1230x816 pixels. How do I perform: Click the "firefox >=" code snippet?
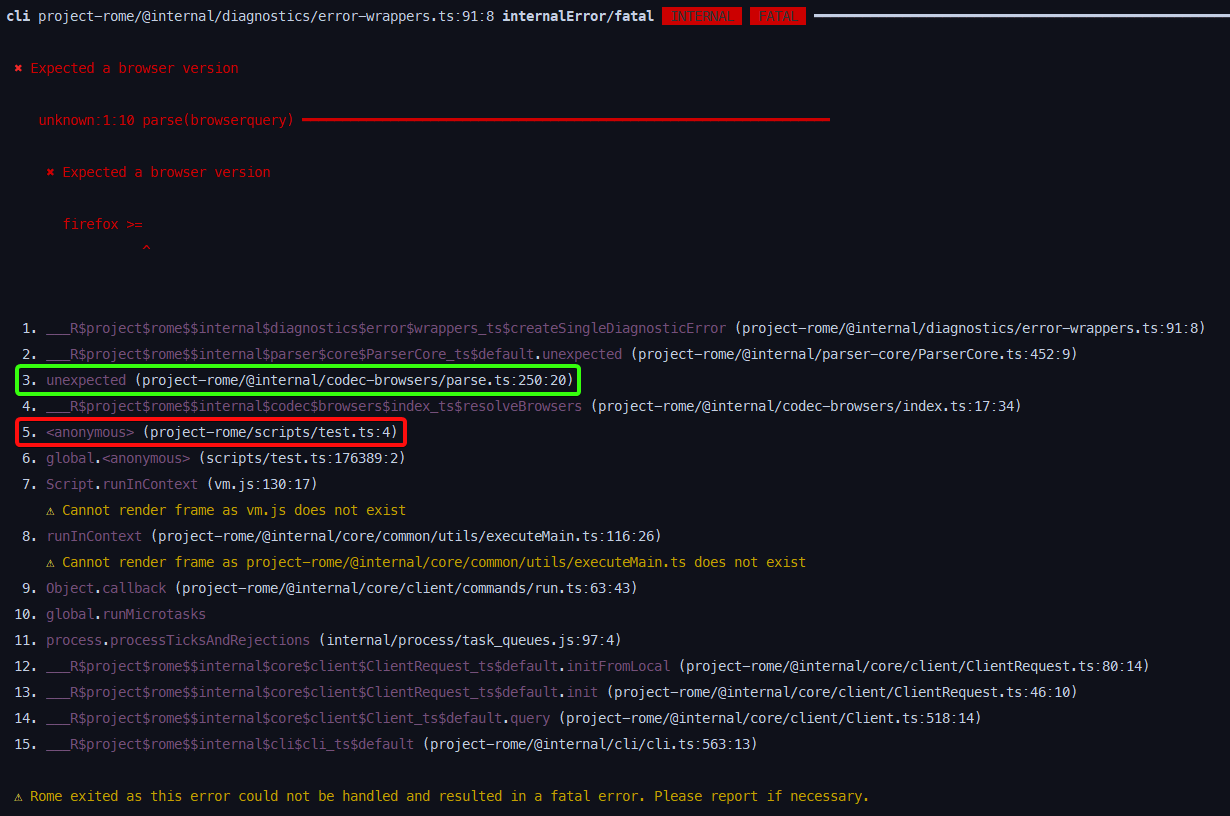[102, 224]
